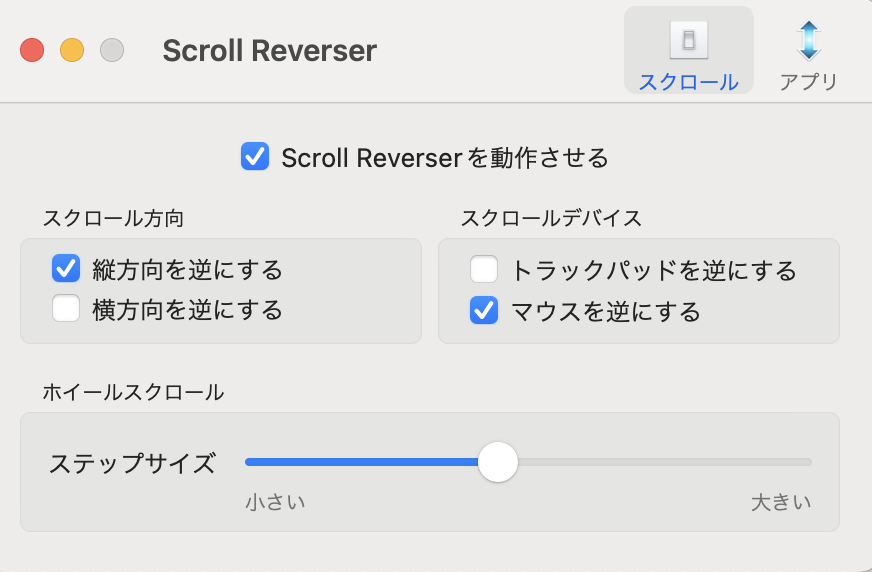
Task: Open the アプリ tab label
Action: point(808,82)
